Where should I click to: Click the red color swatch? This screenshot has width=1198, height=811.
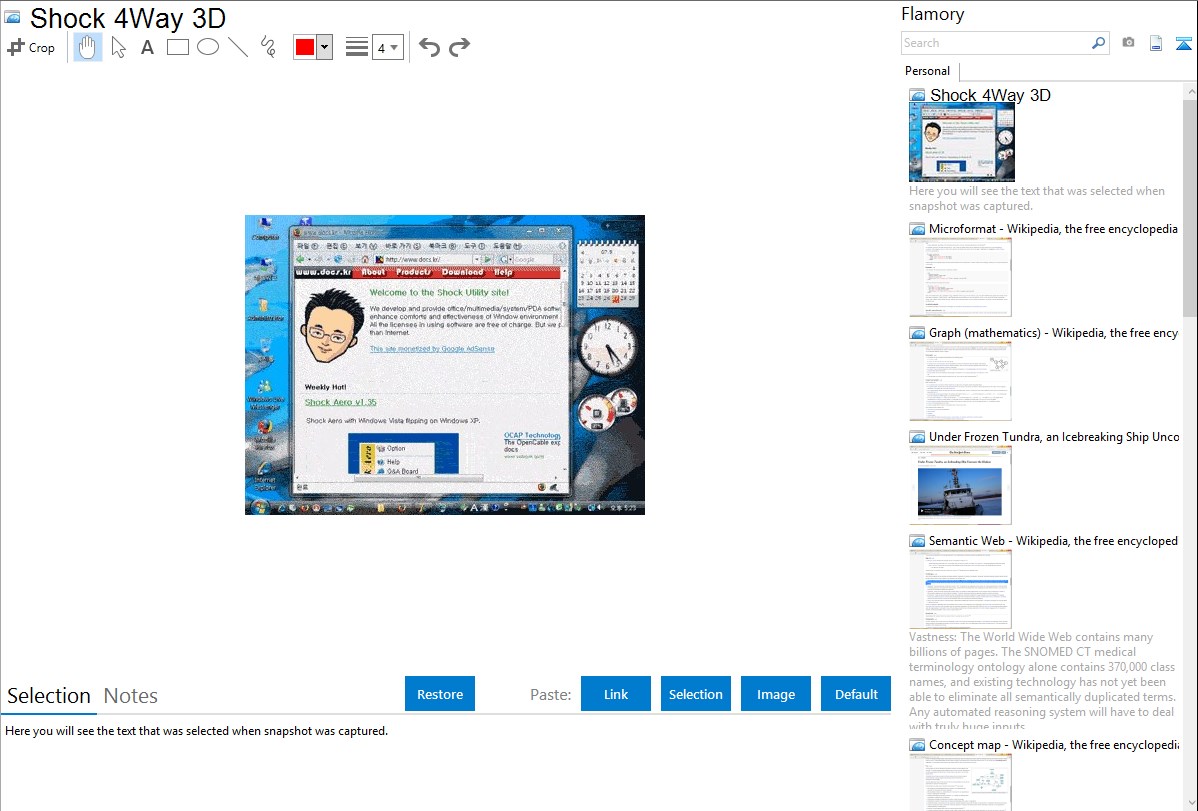305,47
